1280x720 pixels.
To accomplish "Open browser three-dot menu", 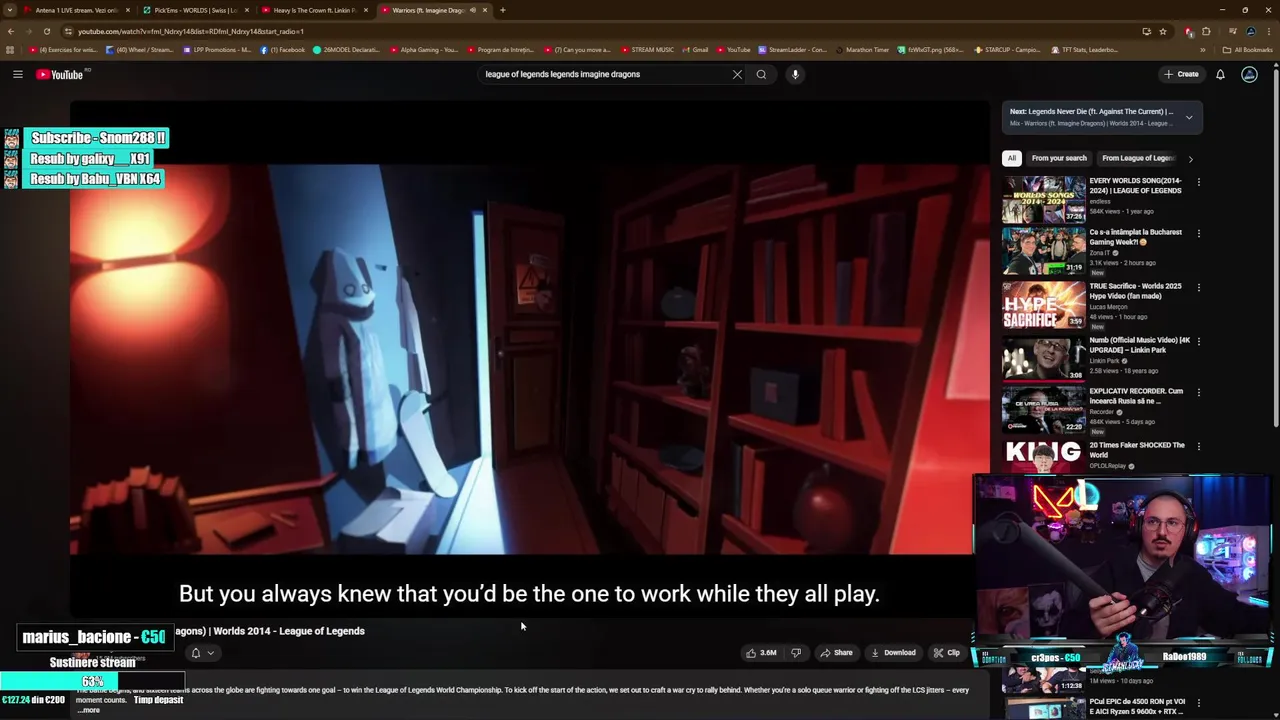I will point(1269,31).
